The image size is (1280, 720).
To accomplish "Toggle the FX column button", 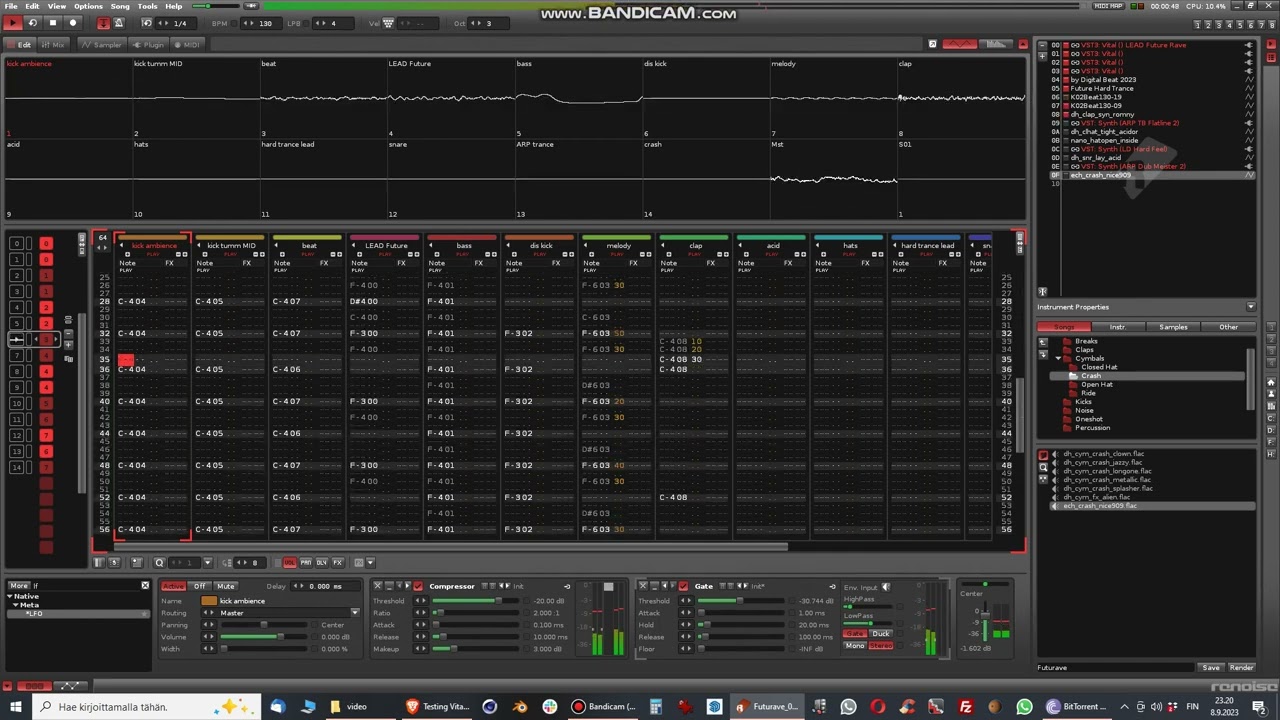I will (x=338, y=563).
